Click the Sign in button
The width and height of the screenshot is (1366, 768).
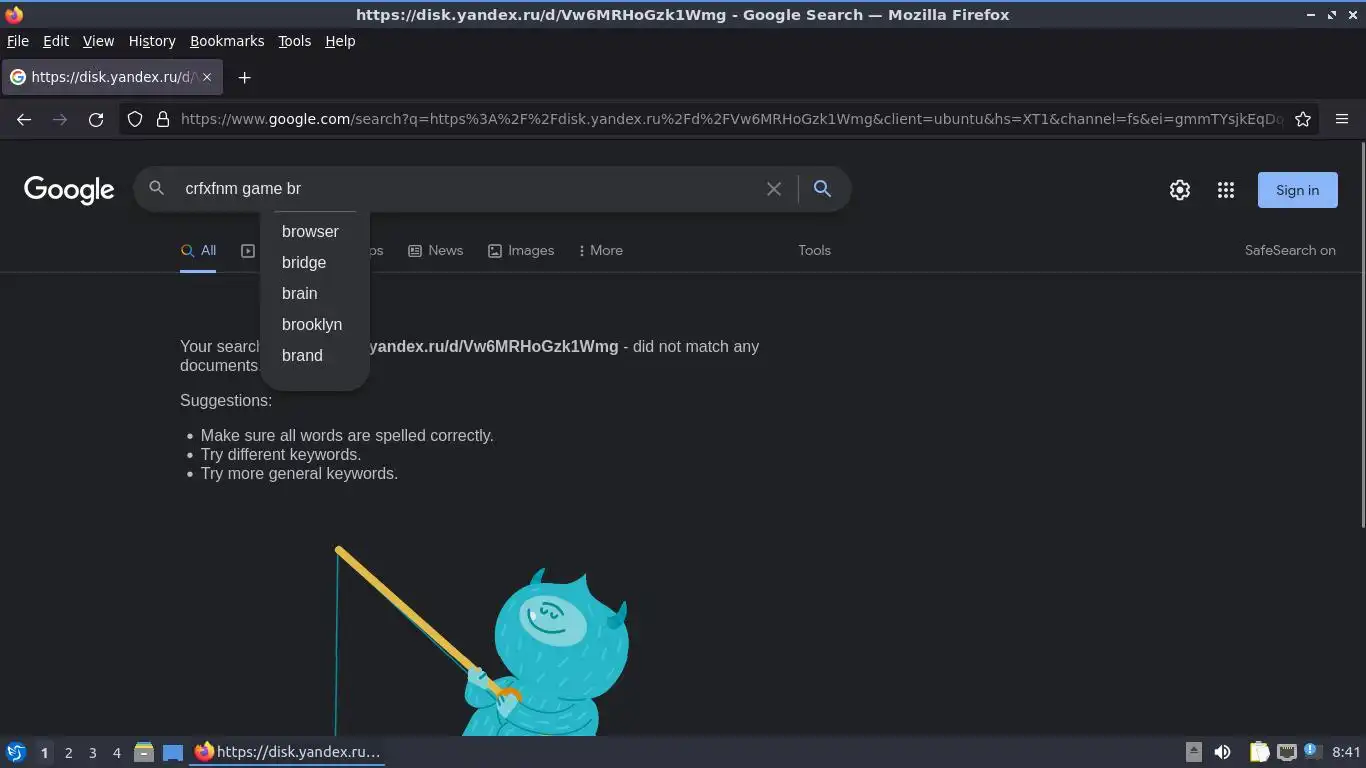(x=1297, y=190)
